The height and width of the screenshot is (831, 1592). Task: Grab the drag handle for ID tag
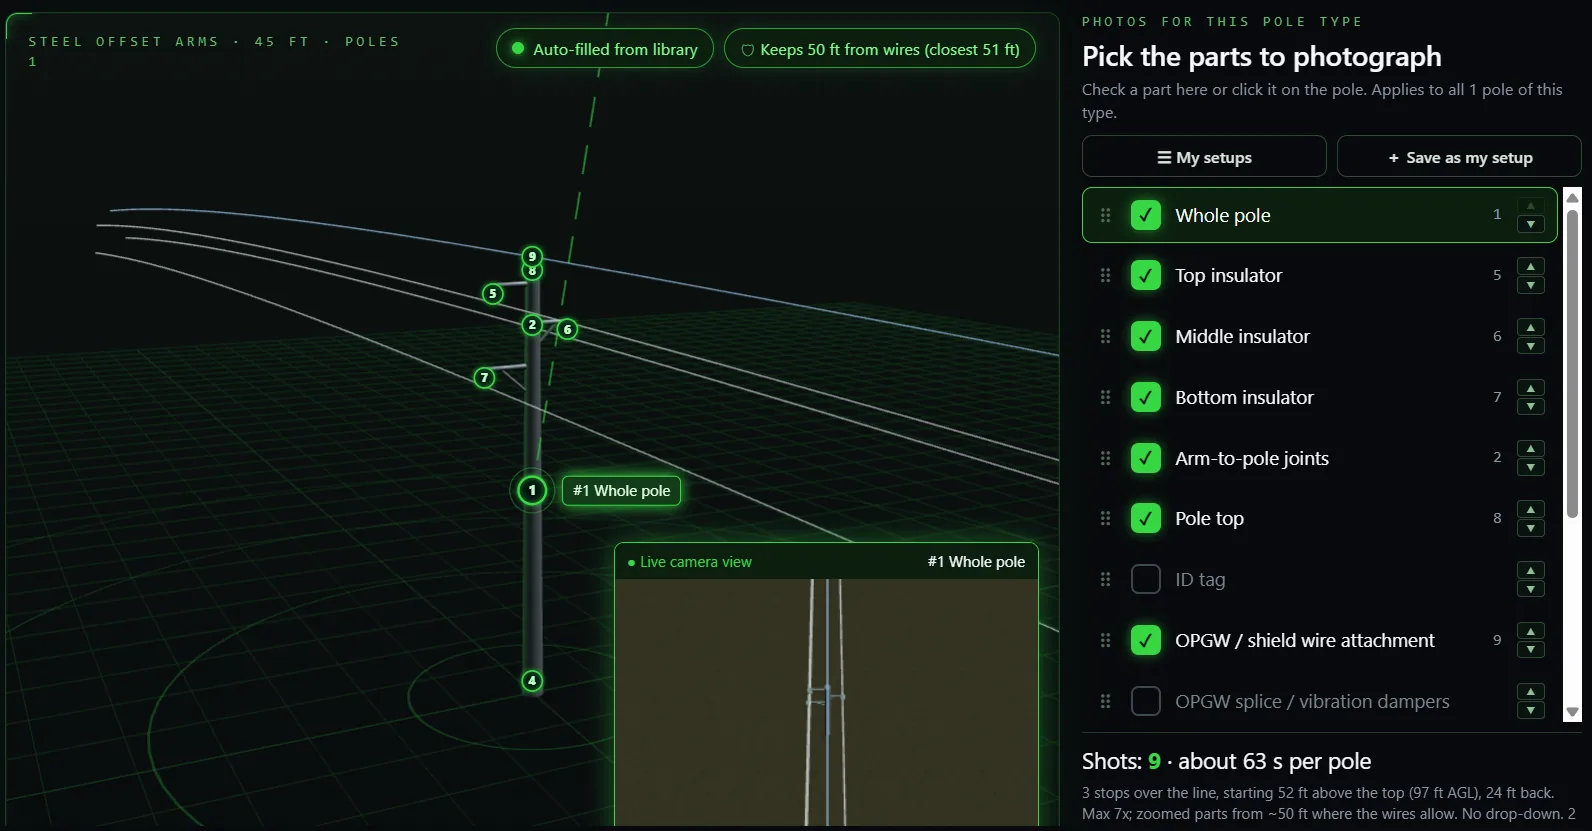pyautogui.click(x=1105, y=579)
